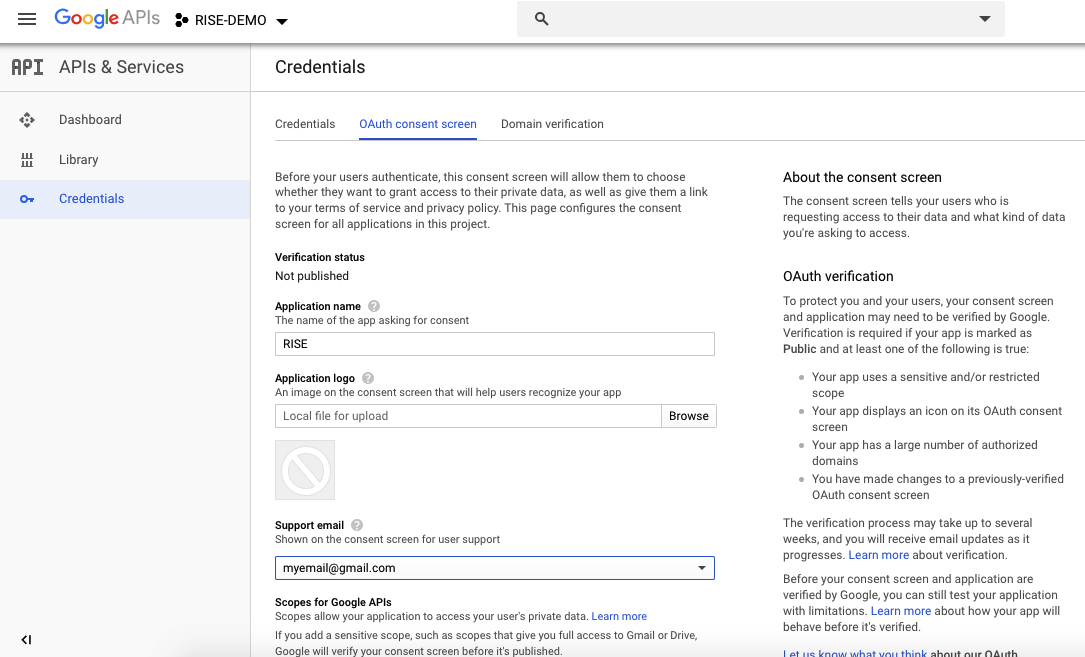The image size is (1085, 657).
Task: Open the Support email dropdown
Action: [x=495, y=568]
